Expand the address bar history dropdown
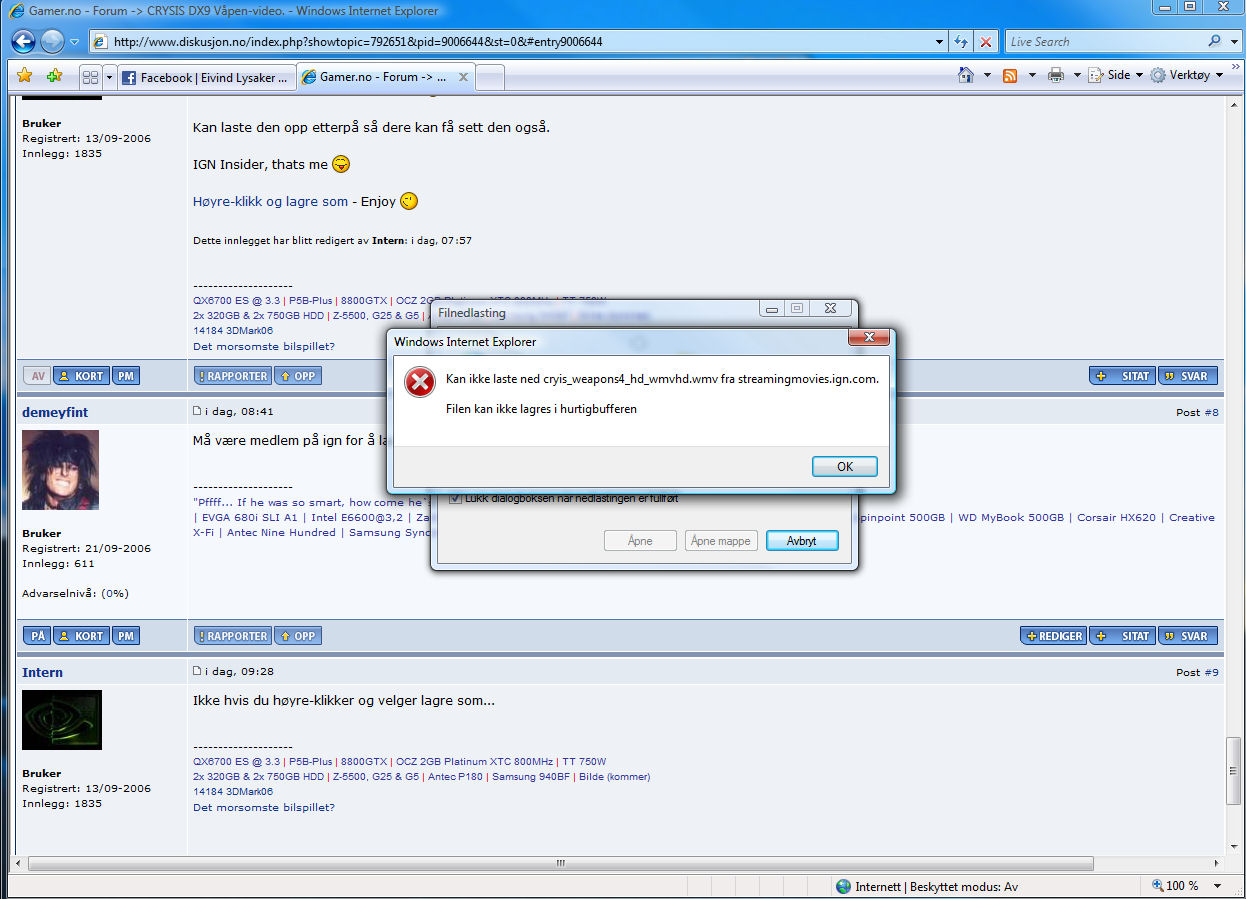 939,42
